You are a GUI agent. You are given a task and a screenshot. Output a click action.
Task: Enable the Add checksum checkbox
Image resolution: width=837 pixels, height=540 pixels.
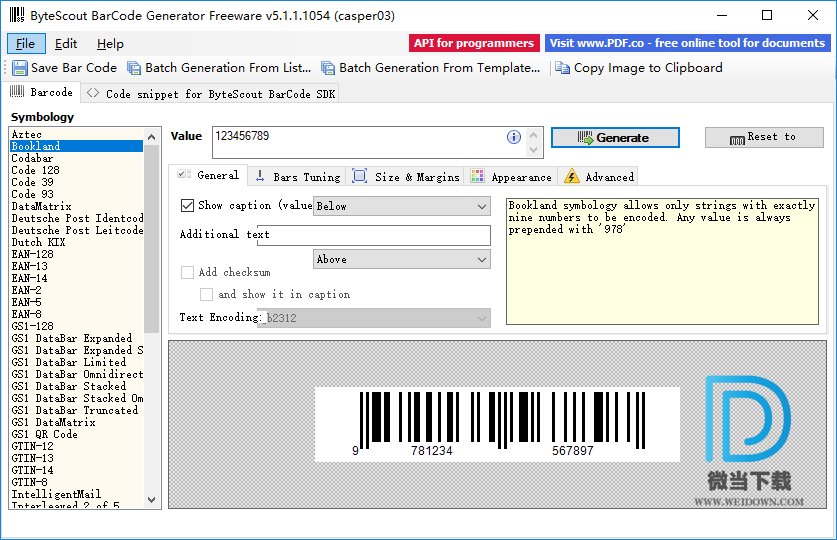click(187, 273)
